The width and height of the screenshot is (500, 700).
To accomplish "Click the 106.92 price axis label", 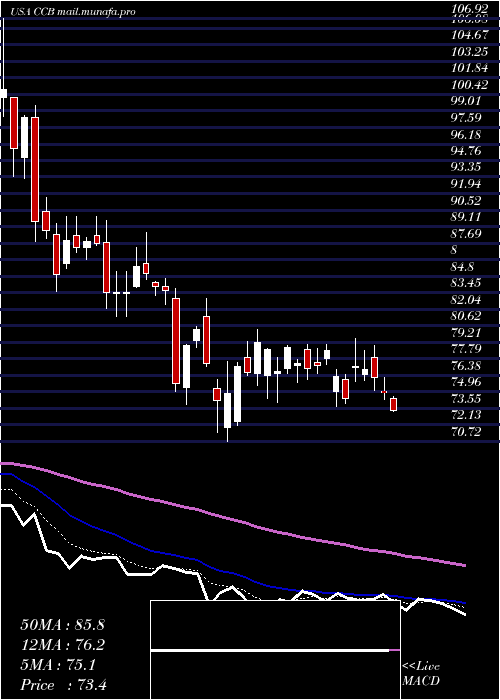I will pyautogui.click(x=467, y=8).
